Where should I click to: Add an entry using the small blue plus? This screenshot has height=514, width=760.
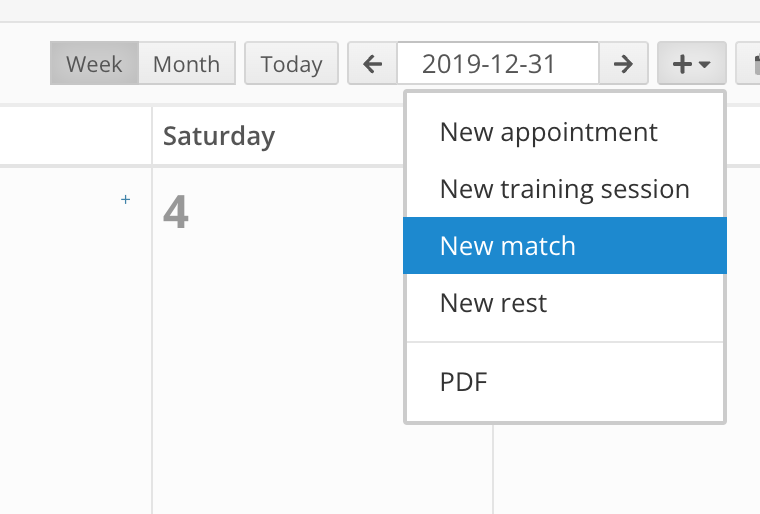[x=126, y=199]
